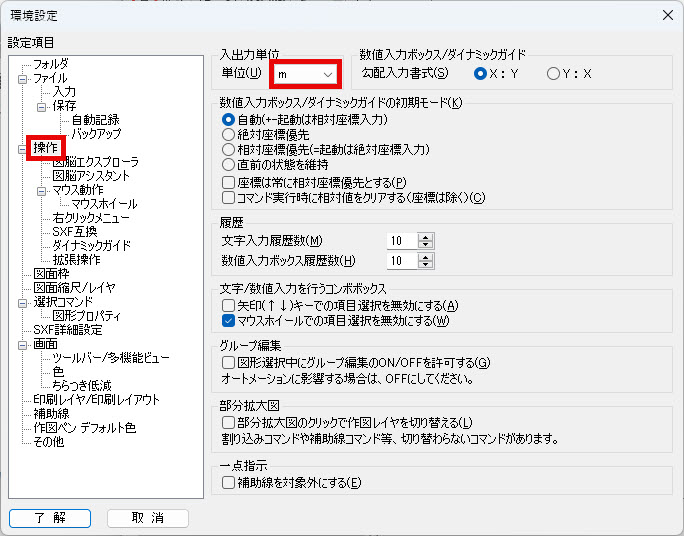684x536 pixels.
Task: Increase 文字入力履歴数 with spinner up arrow
Action: 426,236
